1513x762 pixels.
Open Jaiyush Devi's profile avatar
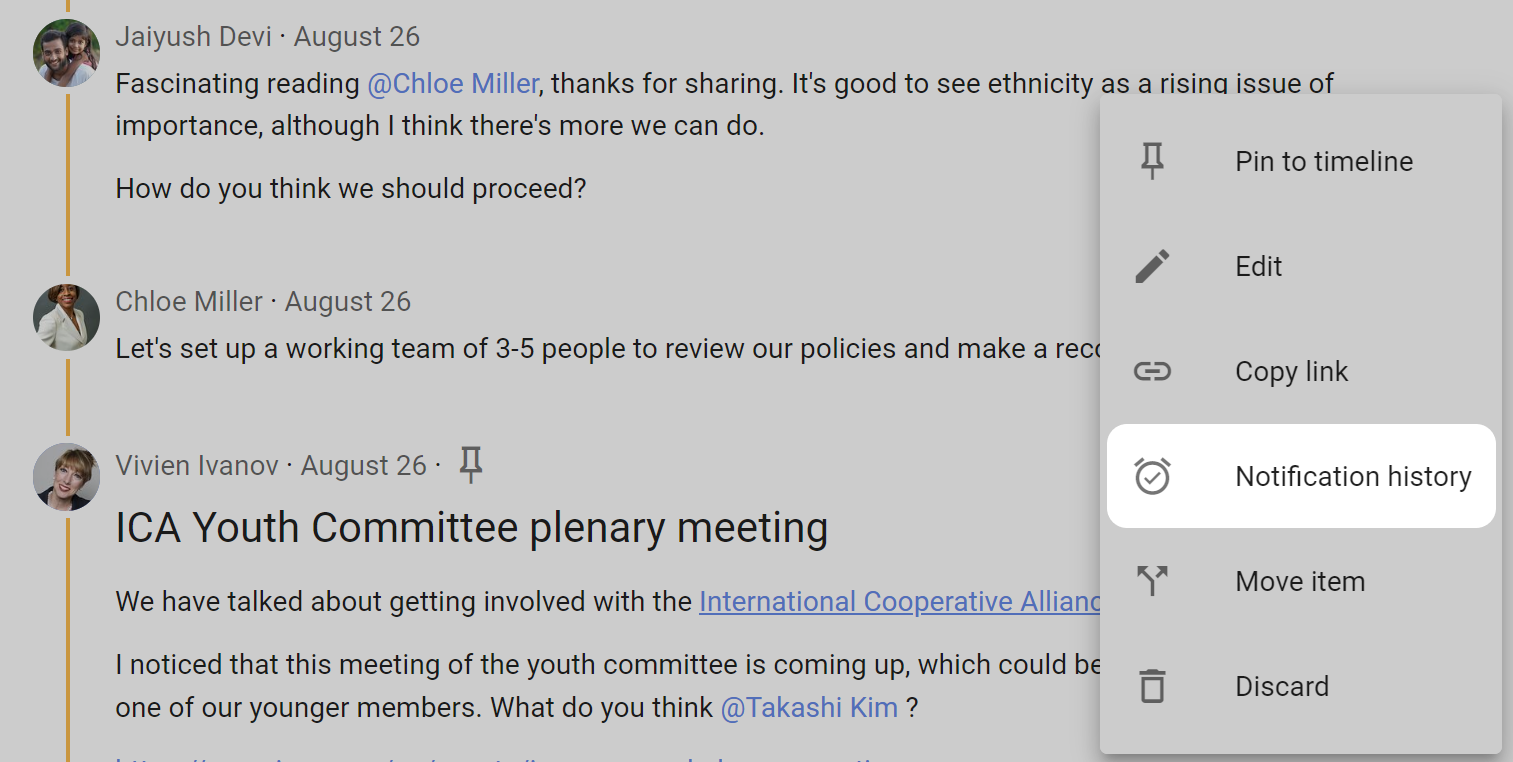(66, 53)
